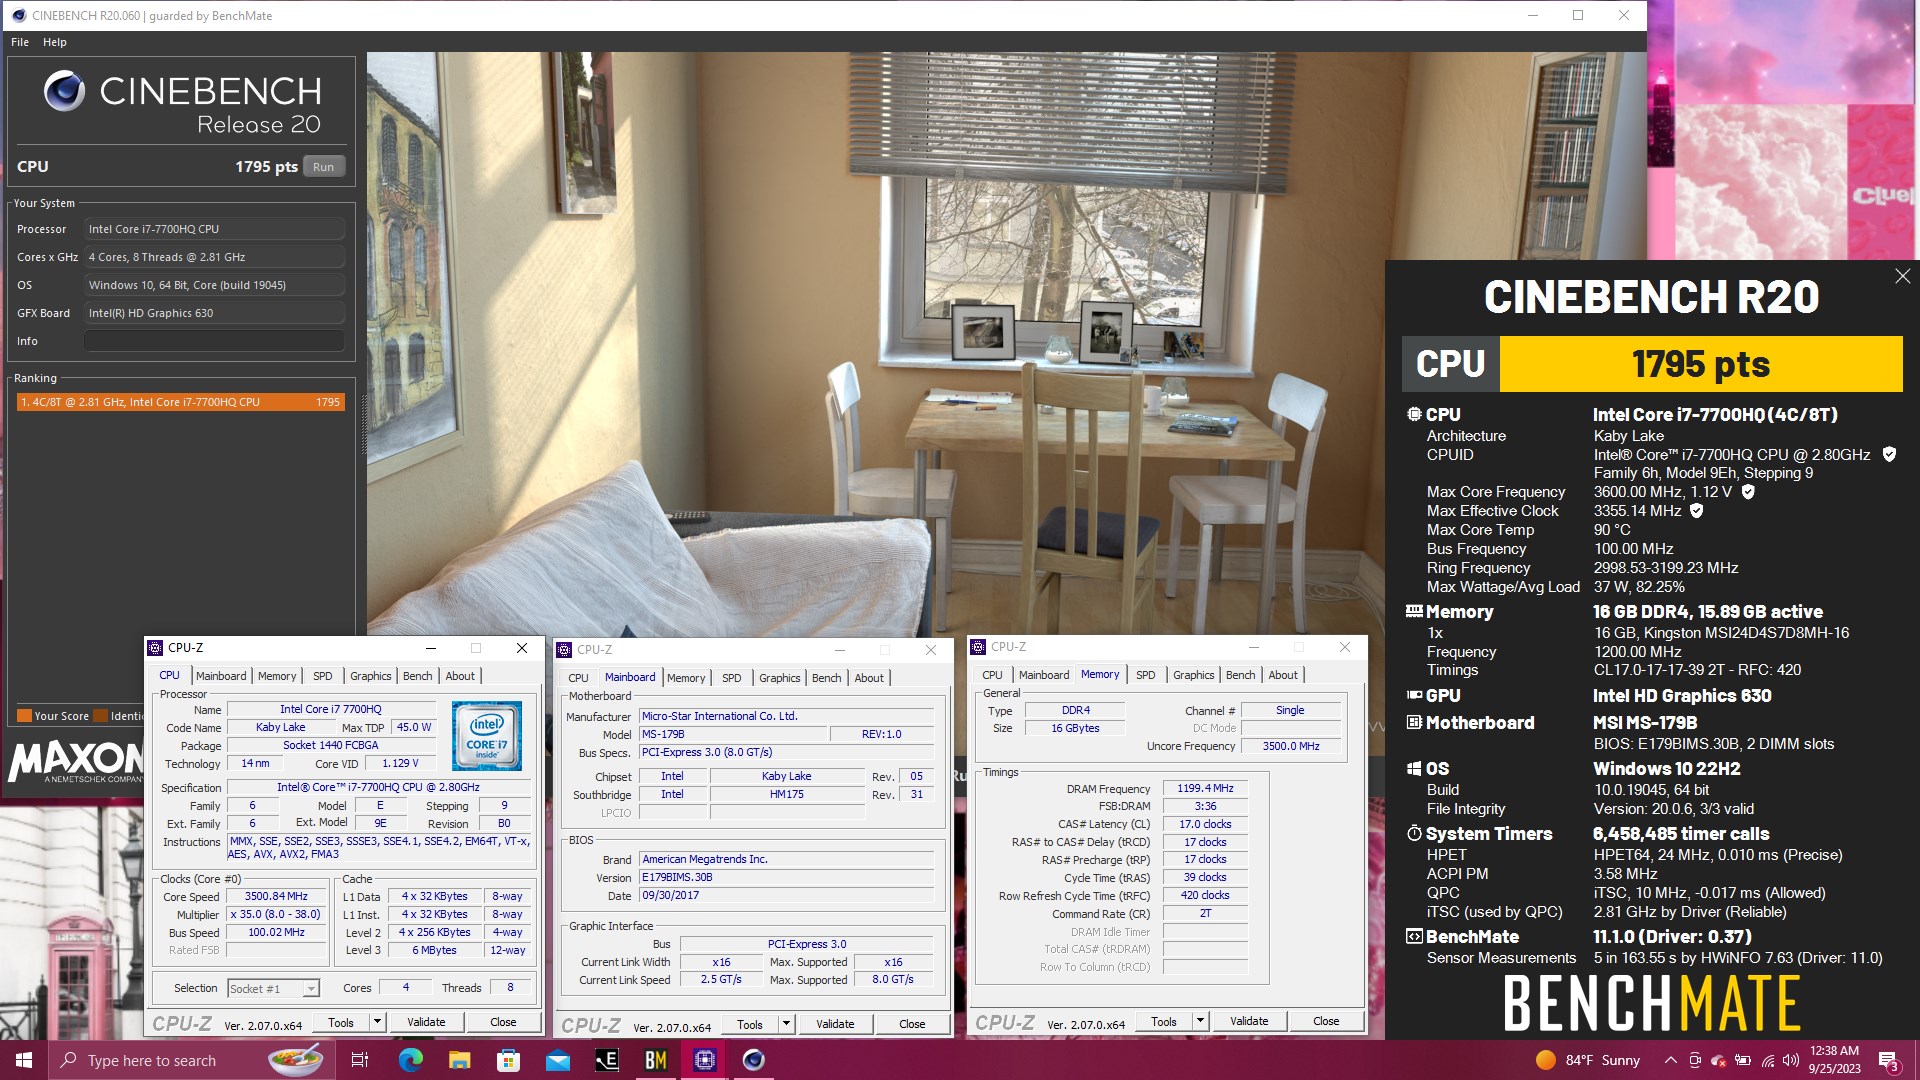Viewport: 1920px width, 1080px height.
Task: Click the Meet Now tray icon
Action: tap(1694, 1060)
